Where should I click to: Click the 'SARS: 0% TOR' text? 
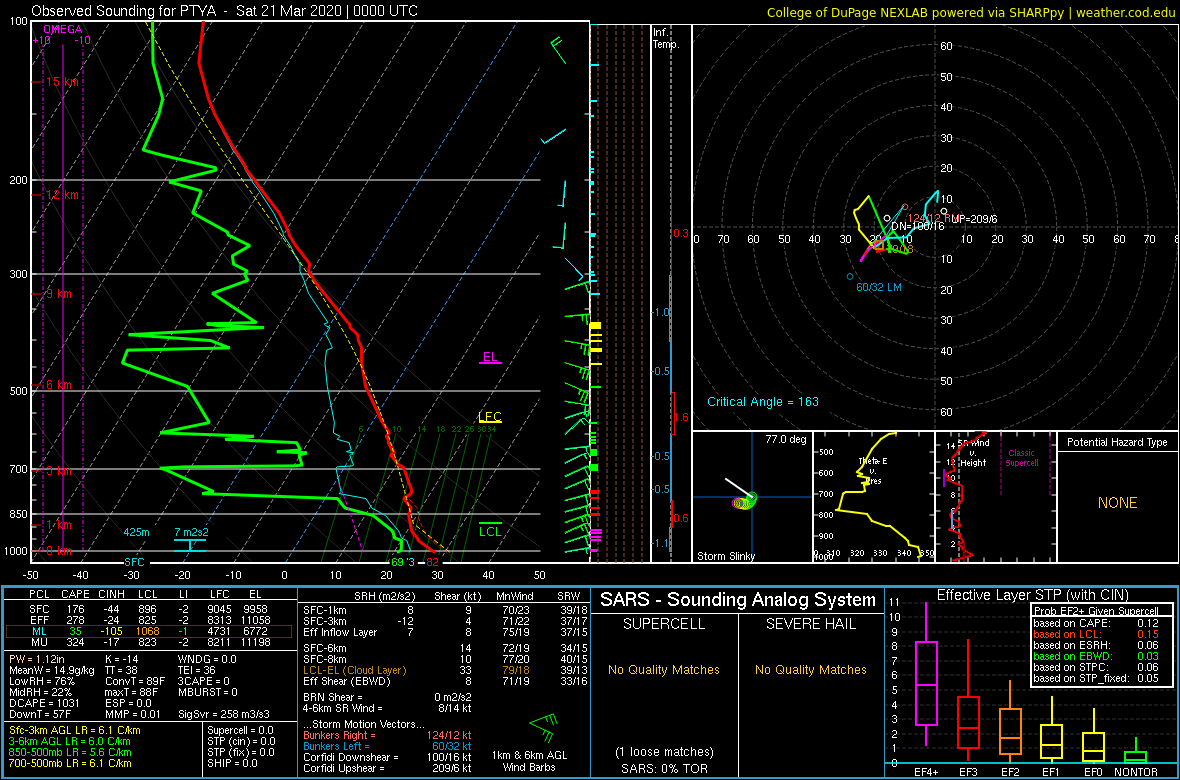(x=665, y=767)
